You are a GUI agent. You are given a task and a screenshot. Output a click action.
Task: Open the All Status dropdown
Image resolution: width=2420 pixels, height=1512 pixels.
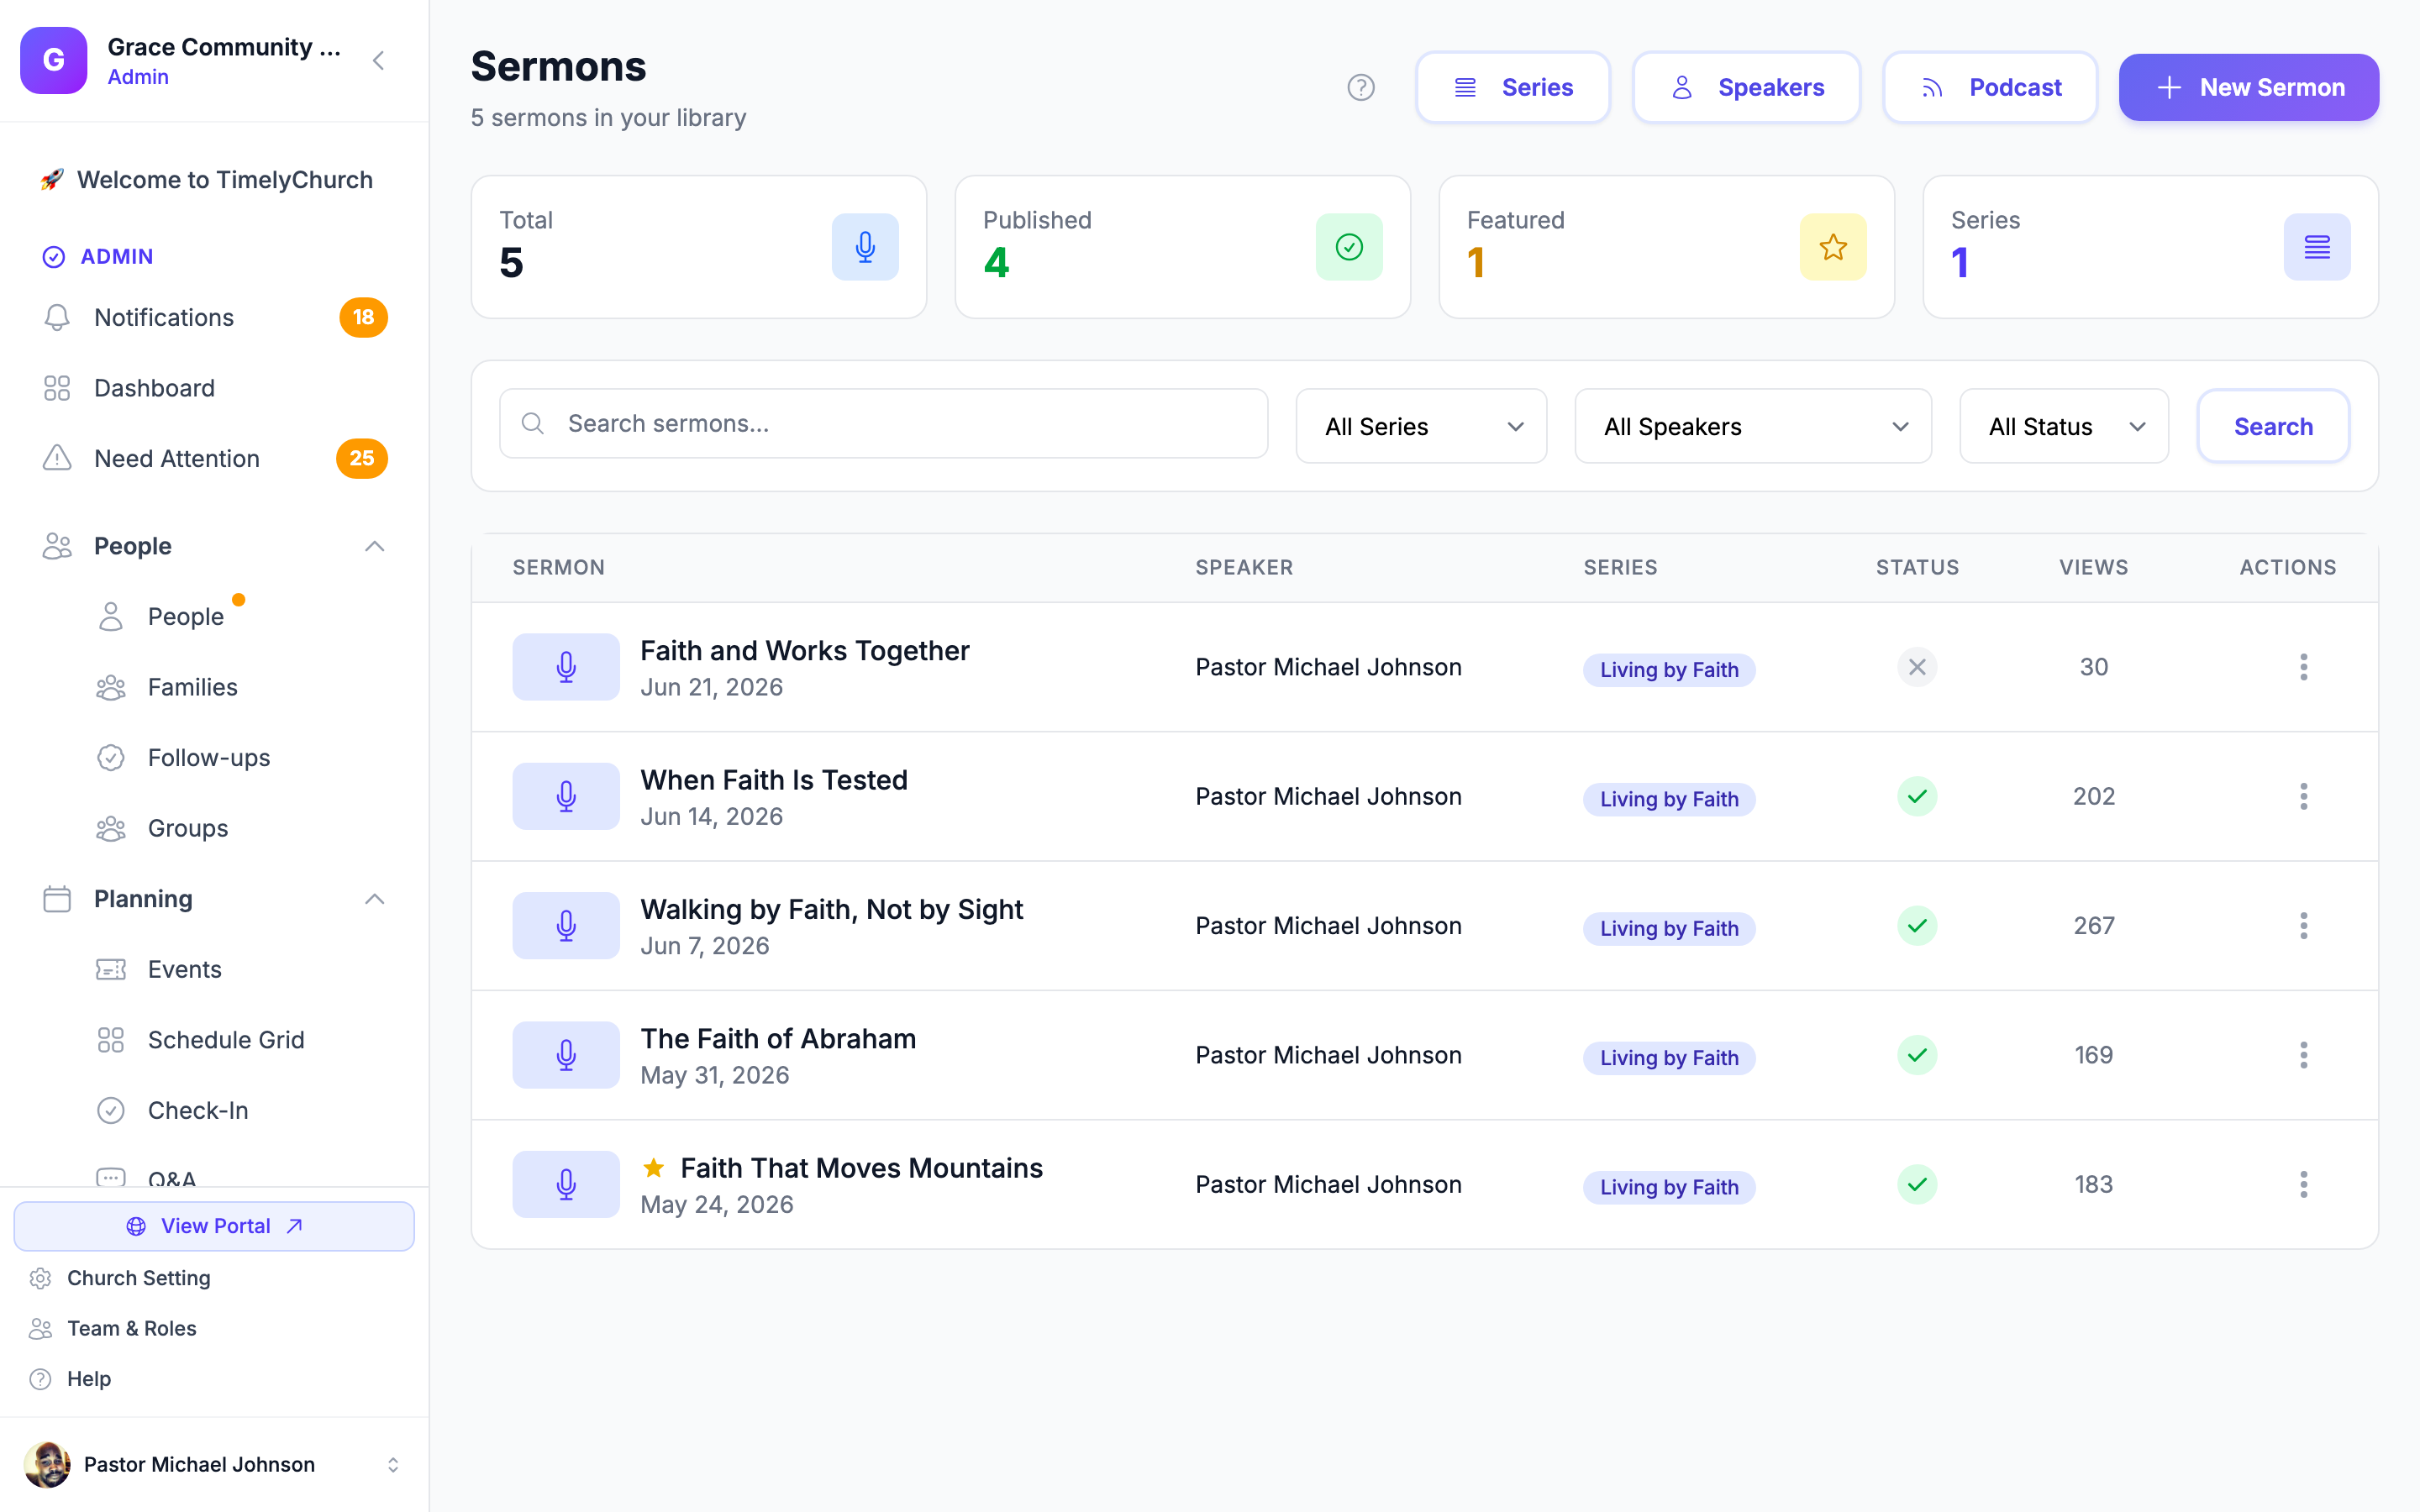(x=2064, y=427)
